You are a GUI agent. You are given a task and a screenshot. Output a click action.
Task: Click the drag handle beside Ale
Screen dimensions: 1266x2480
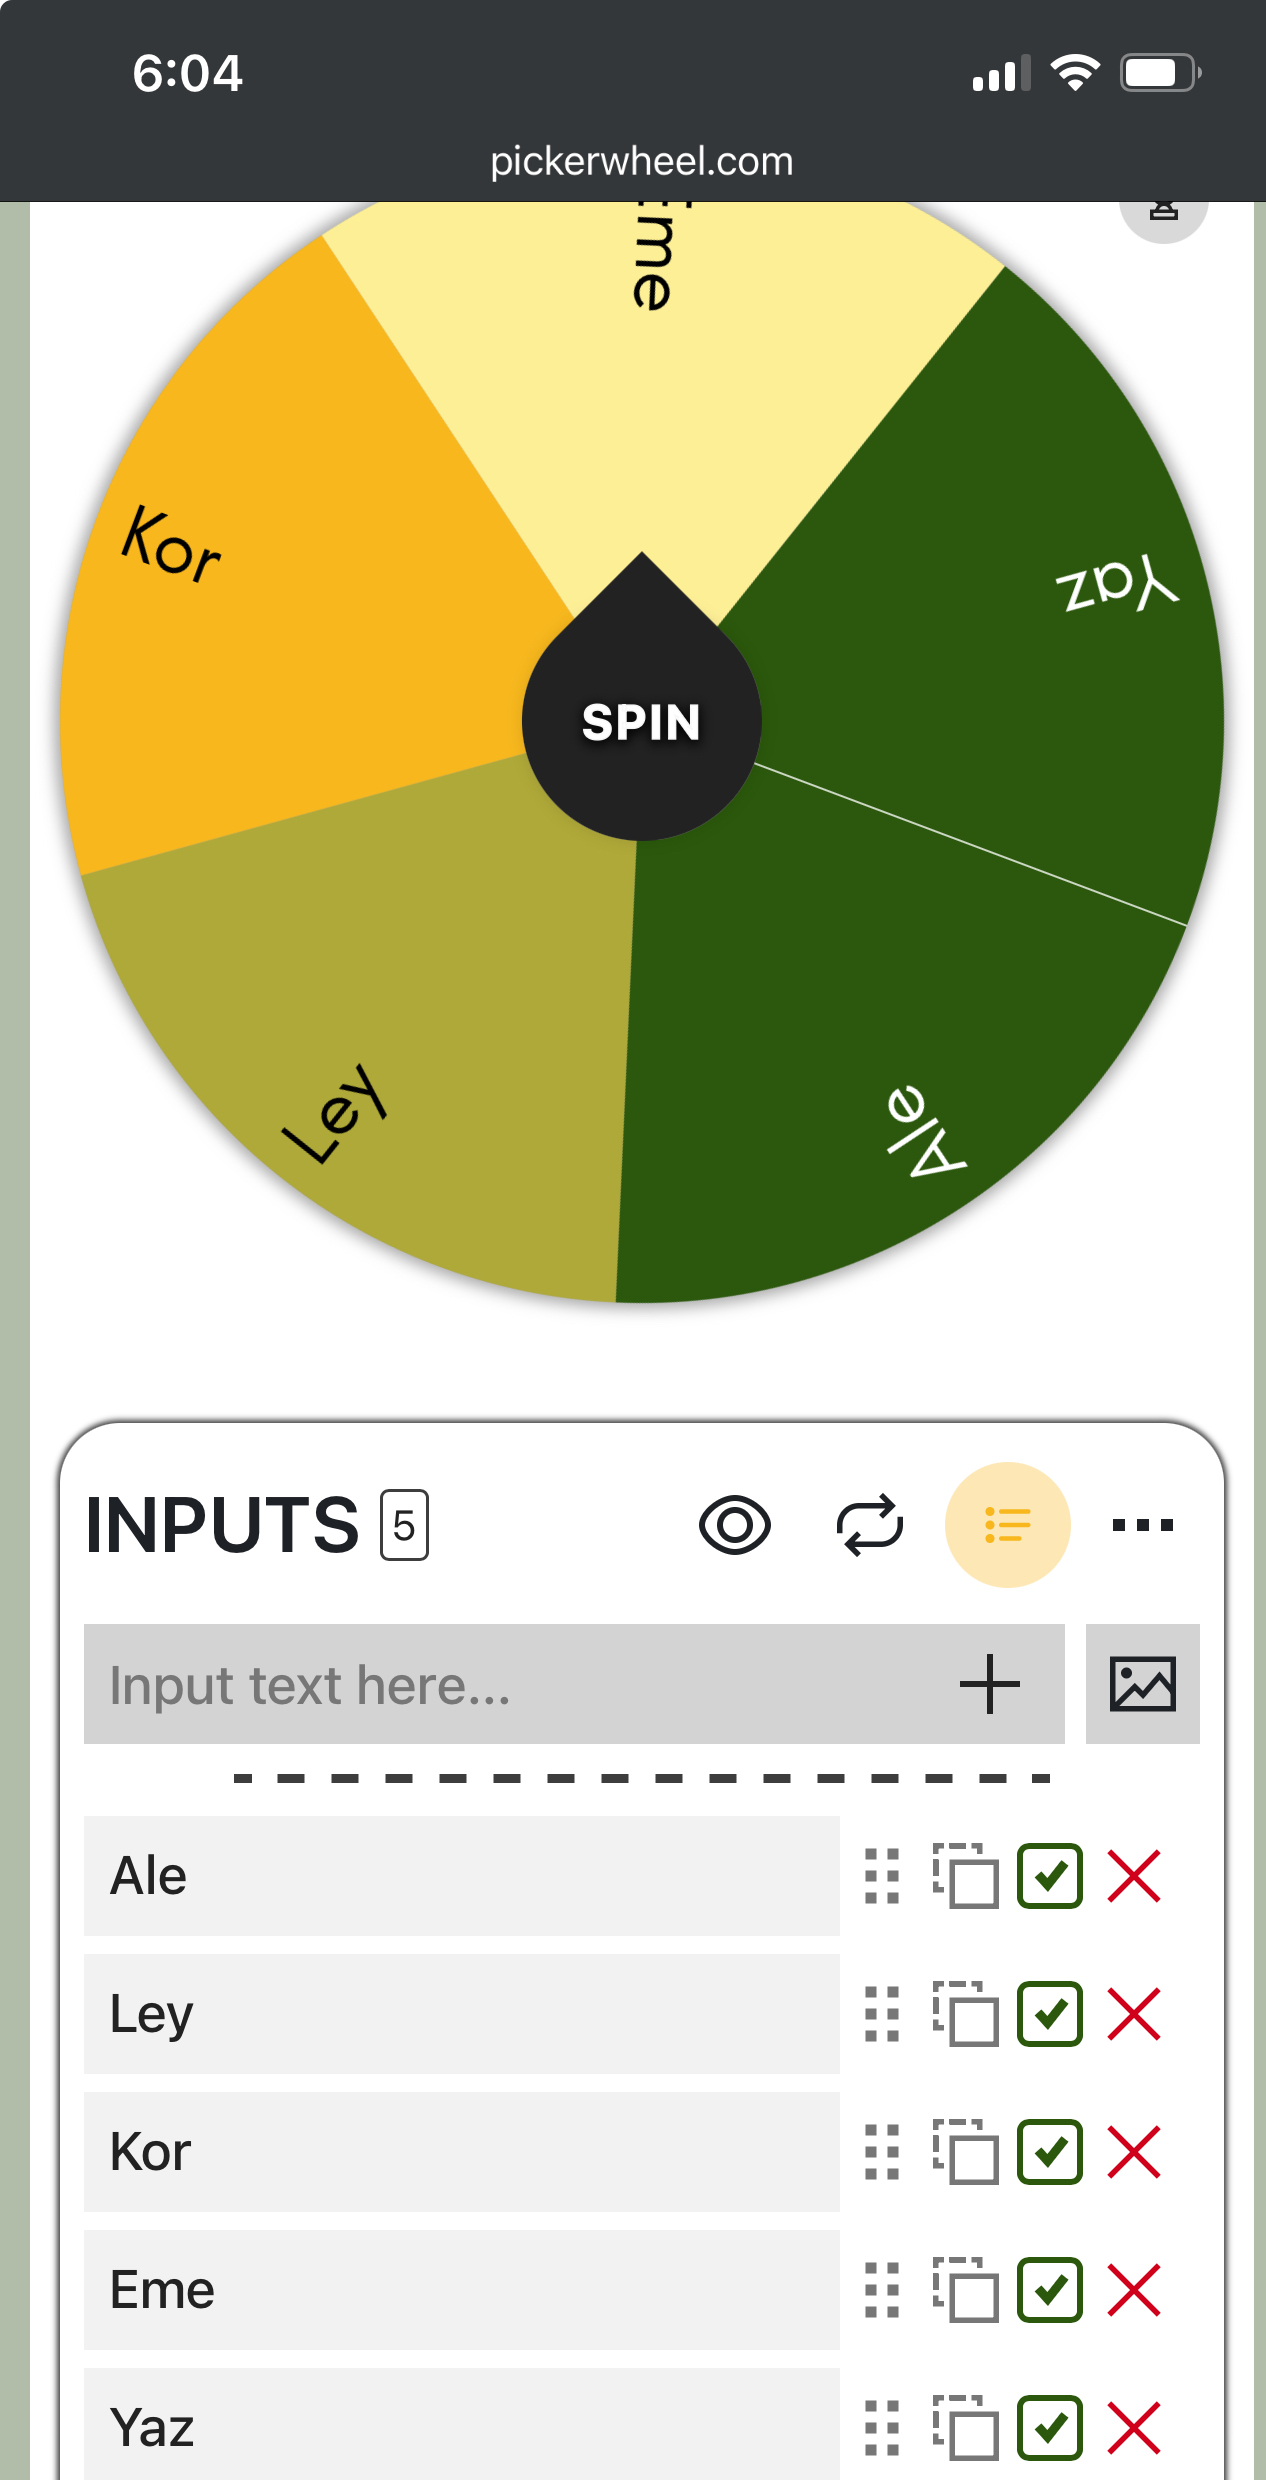coord(882,1875)
